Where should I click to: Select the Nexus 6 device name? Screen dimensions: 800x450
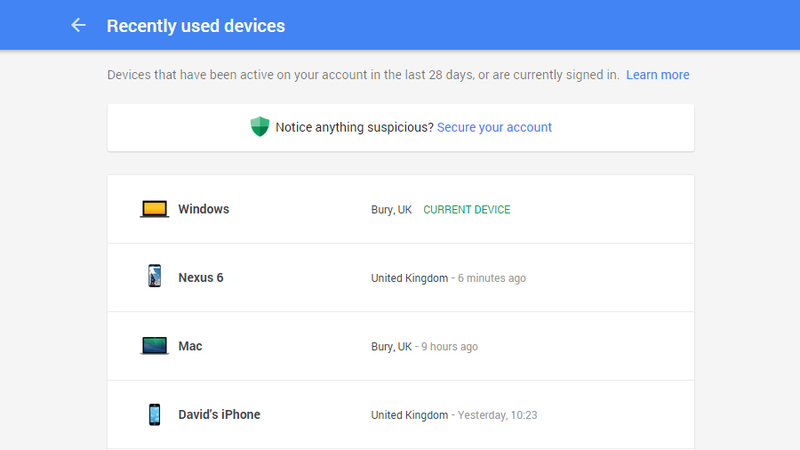click(x=201, y=278)
